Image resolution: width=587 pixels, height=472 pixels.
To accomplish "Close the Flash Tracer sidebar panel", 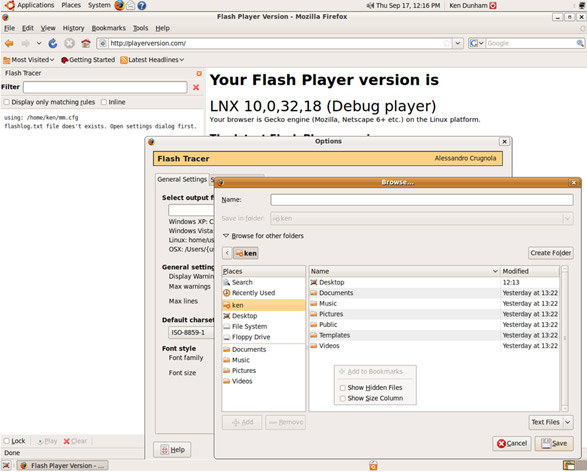I will pyautogui.click(x=199, y=73).
